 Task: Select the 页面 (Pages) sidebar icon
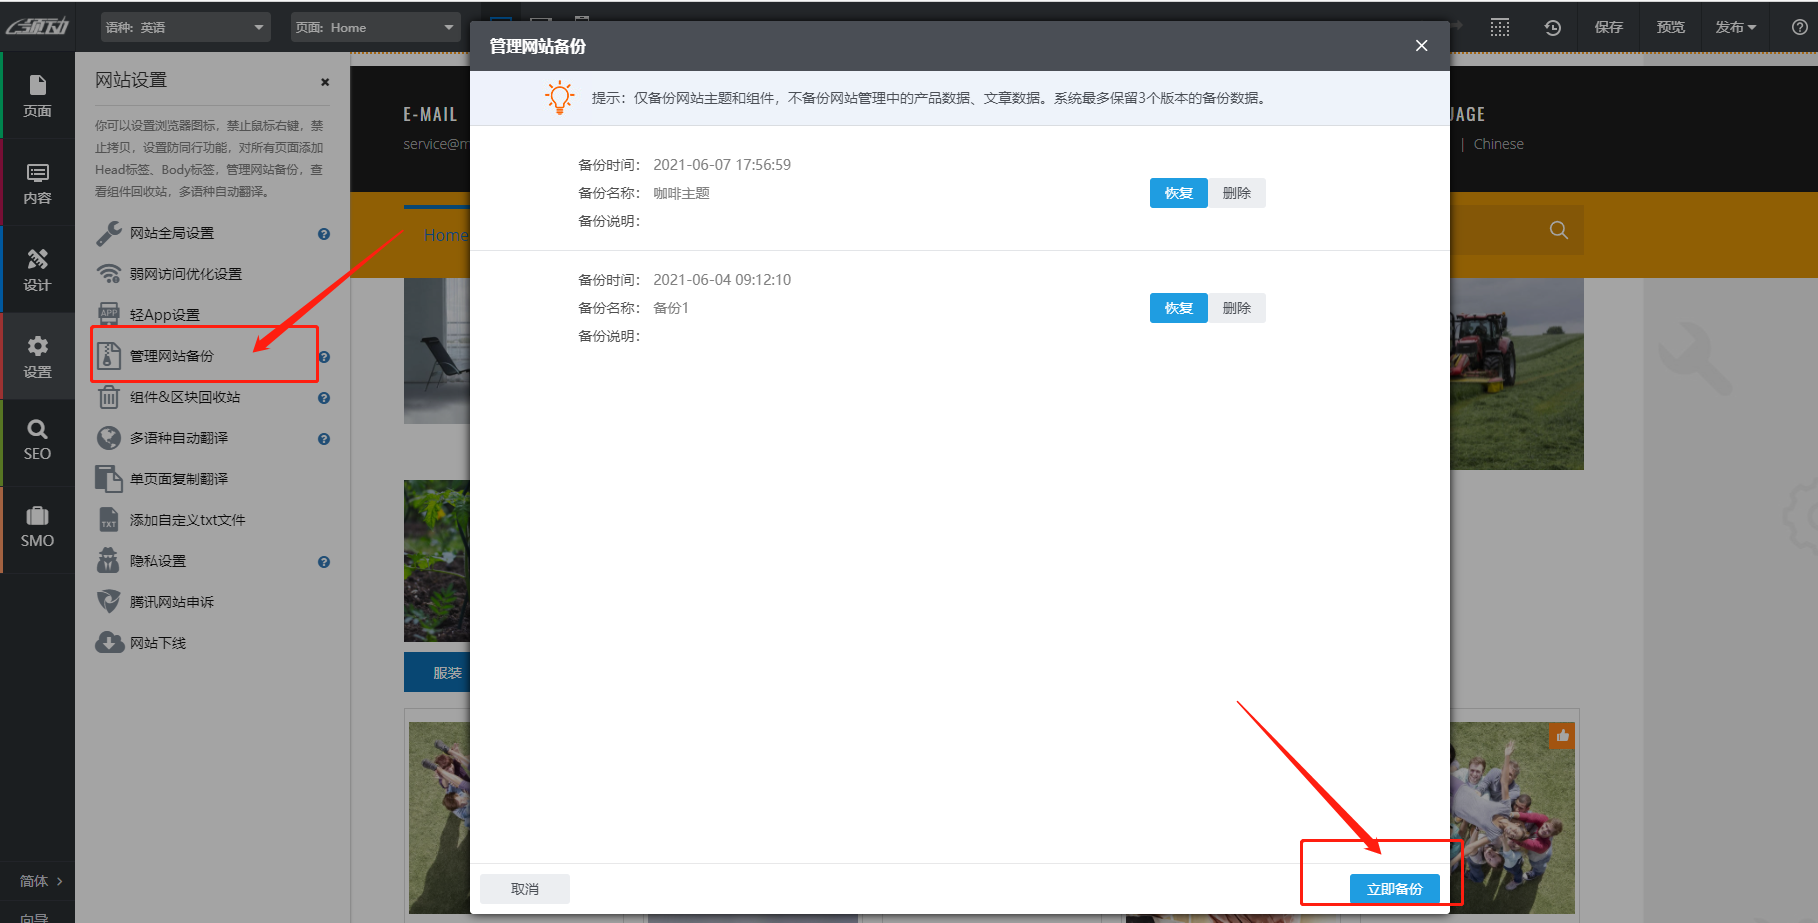point(38,95)
